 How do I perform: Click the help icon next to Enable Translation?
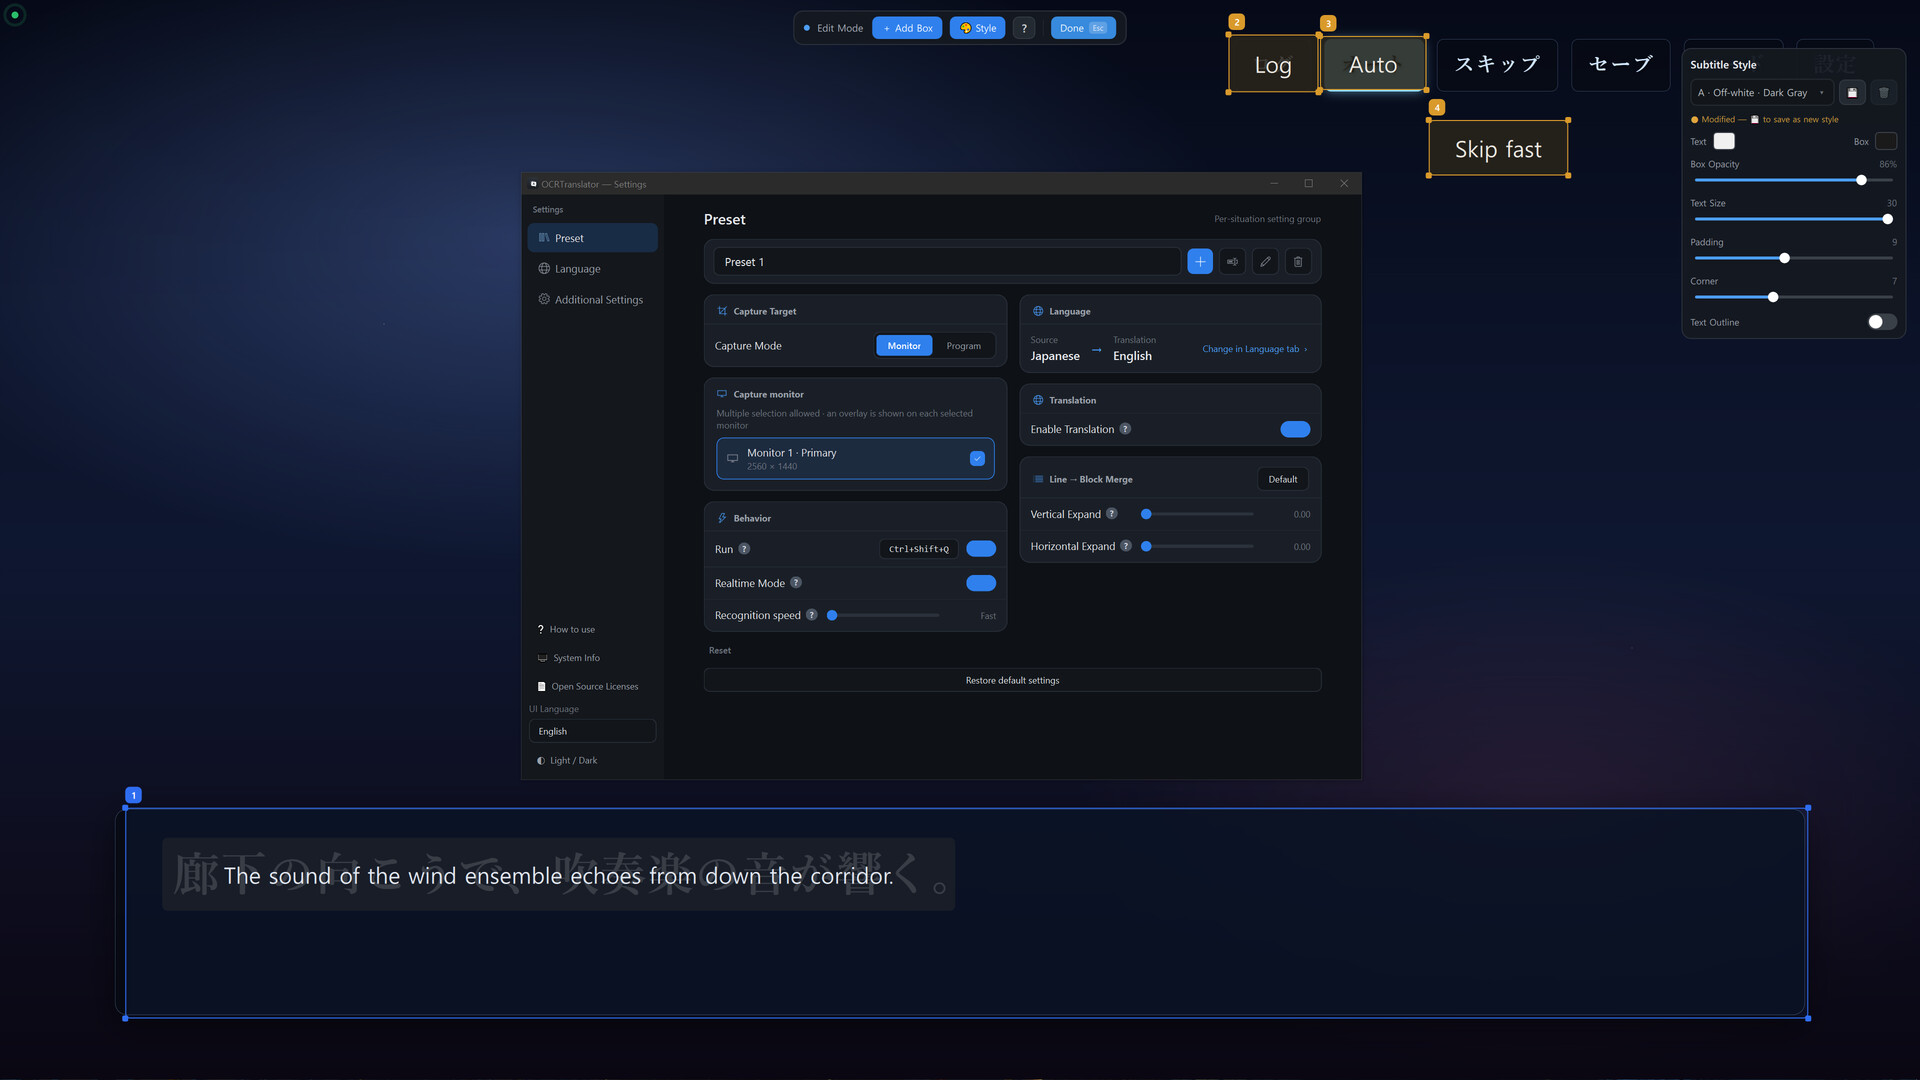point(1125,429)
